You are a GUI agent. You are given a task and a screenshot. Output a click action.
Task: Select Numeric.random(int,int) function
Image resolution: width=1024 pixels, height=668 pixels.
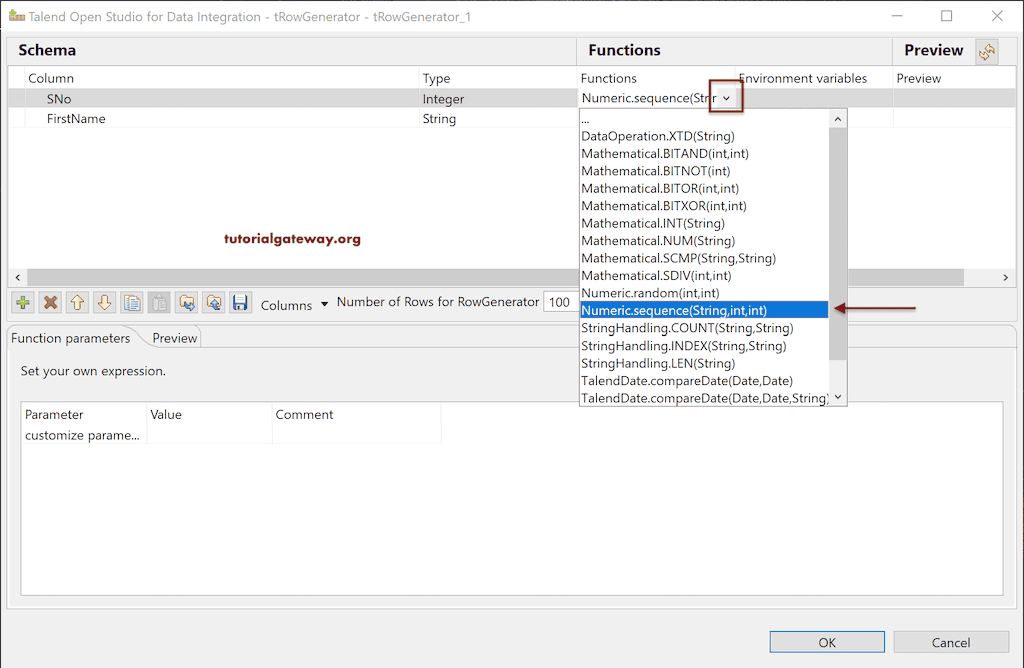coord(704,293)
